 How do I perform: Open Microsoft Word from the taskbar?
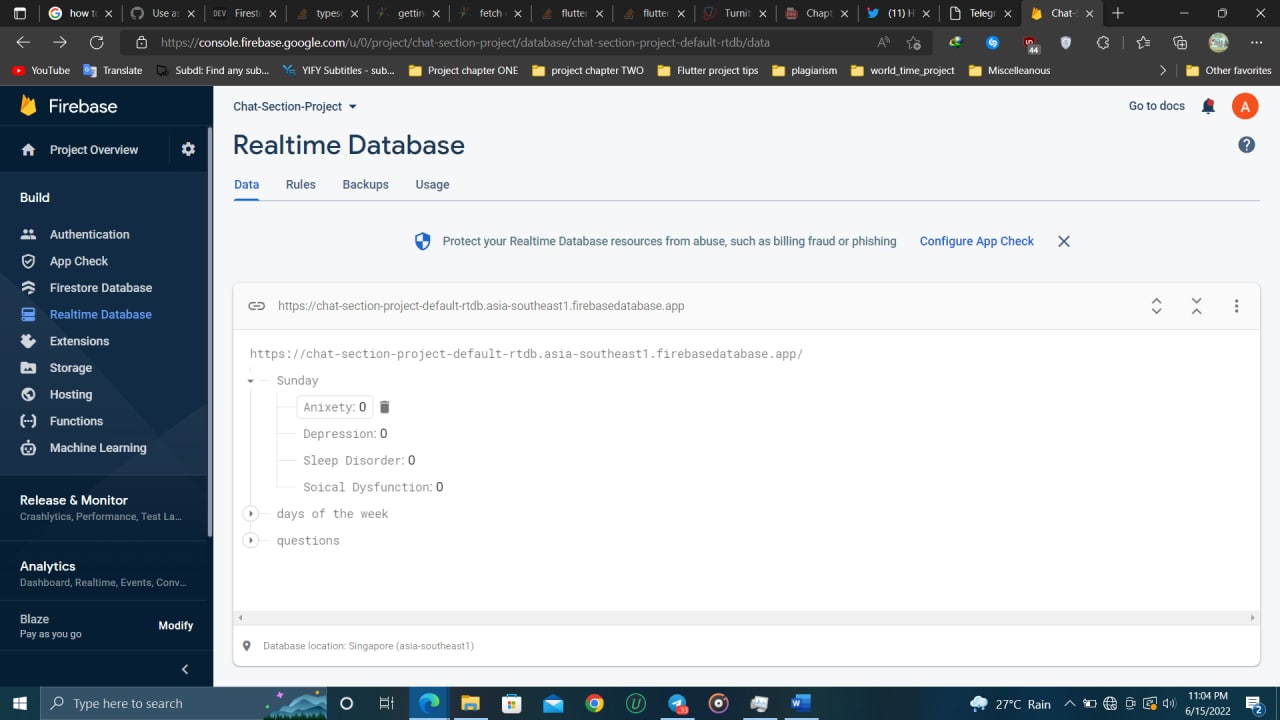click(x=800, y=703)
